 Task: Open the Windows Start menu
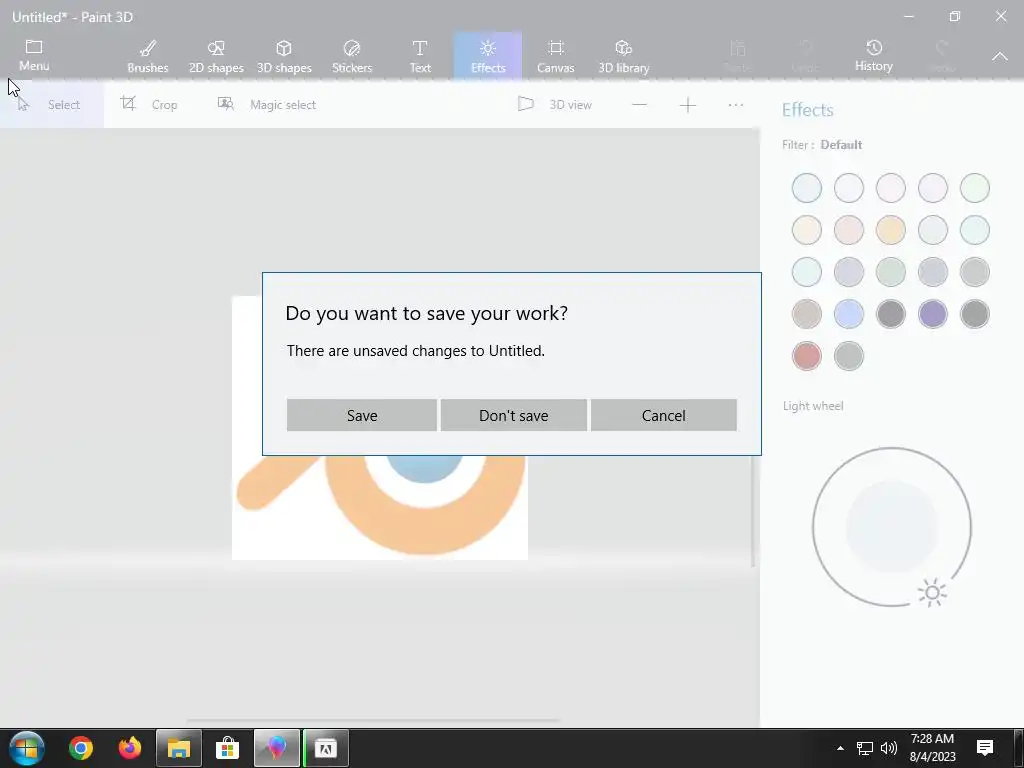pyautogui.click(x=27, y=748)
